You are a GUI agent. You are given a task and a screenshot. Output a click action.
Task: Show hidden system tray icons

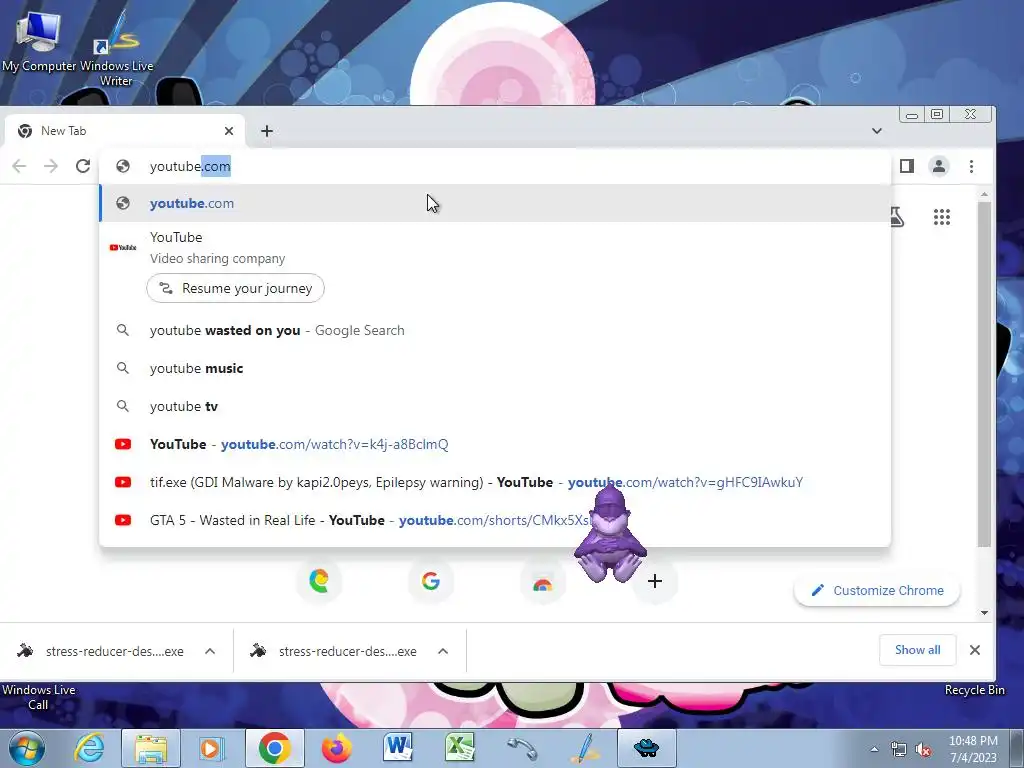pos(874,749)
